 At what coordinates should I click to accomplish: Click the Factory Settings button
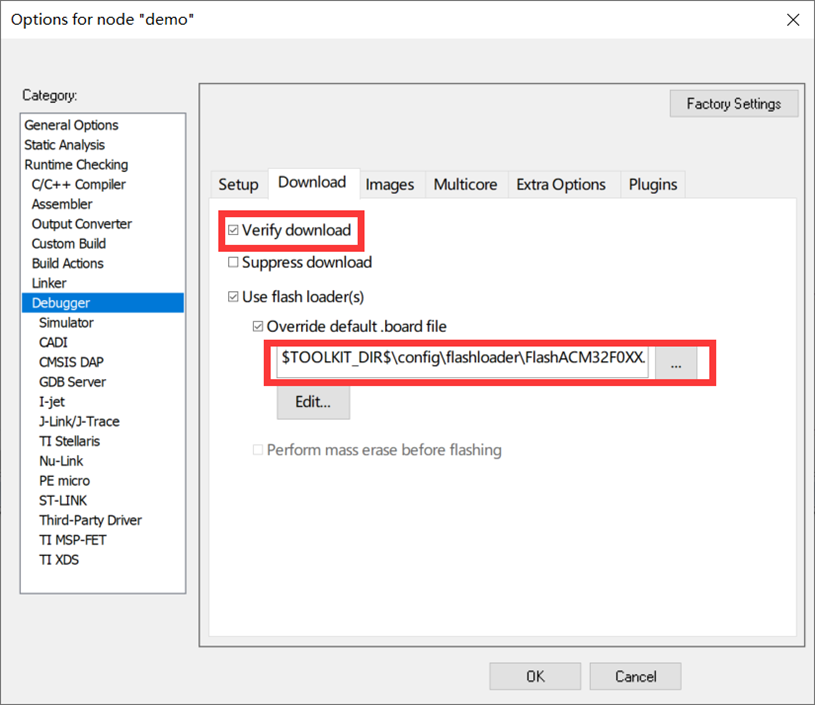click(x=734, y=104)
